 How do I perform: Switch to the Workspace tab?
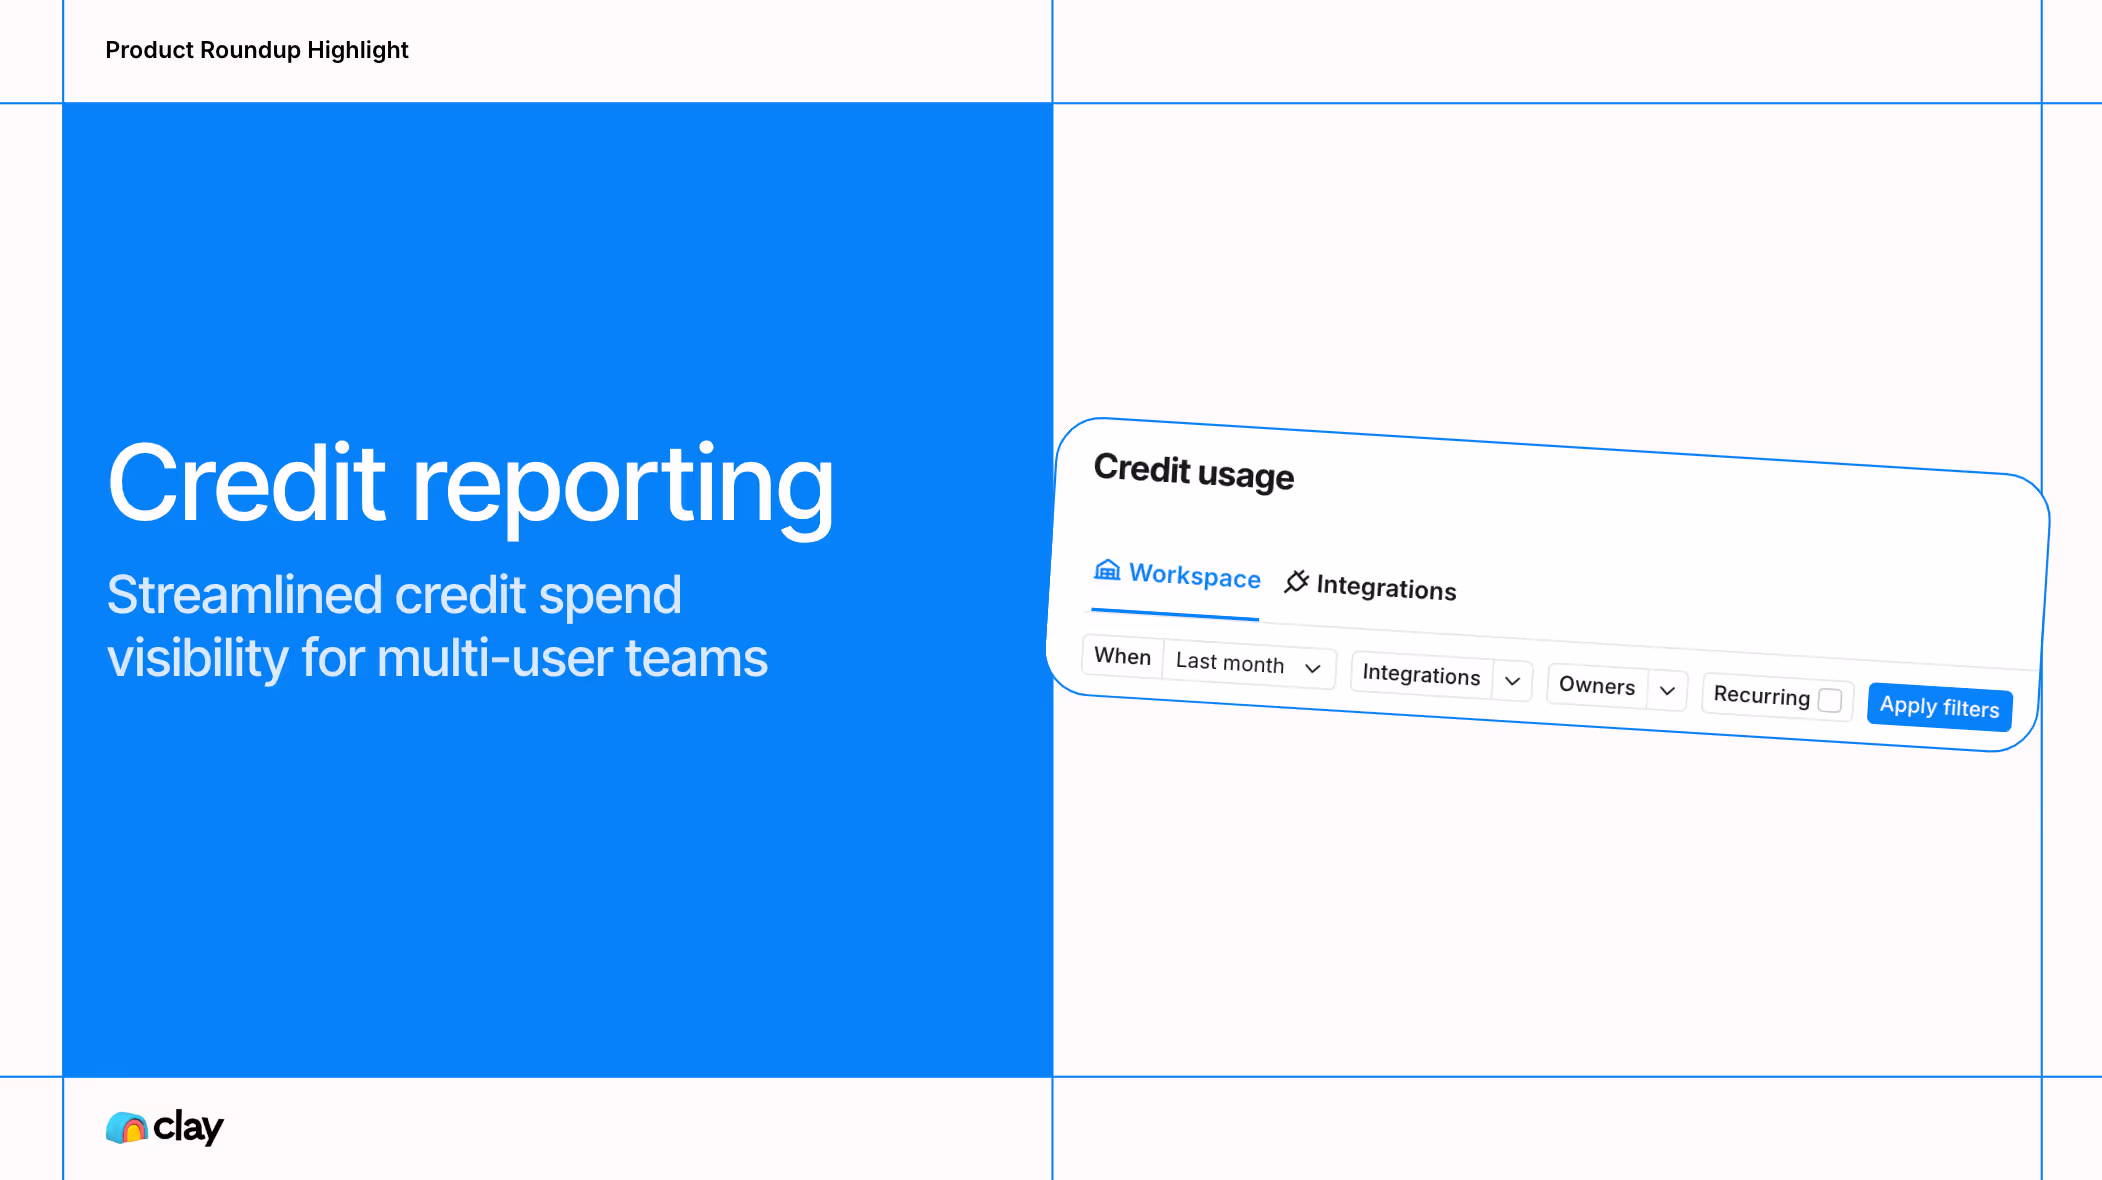[x=1194, y=576]
